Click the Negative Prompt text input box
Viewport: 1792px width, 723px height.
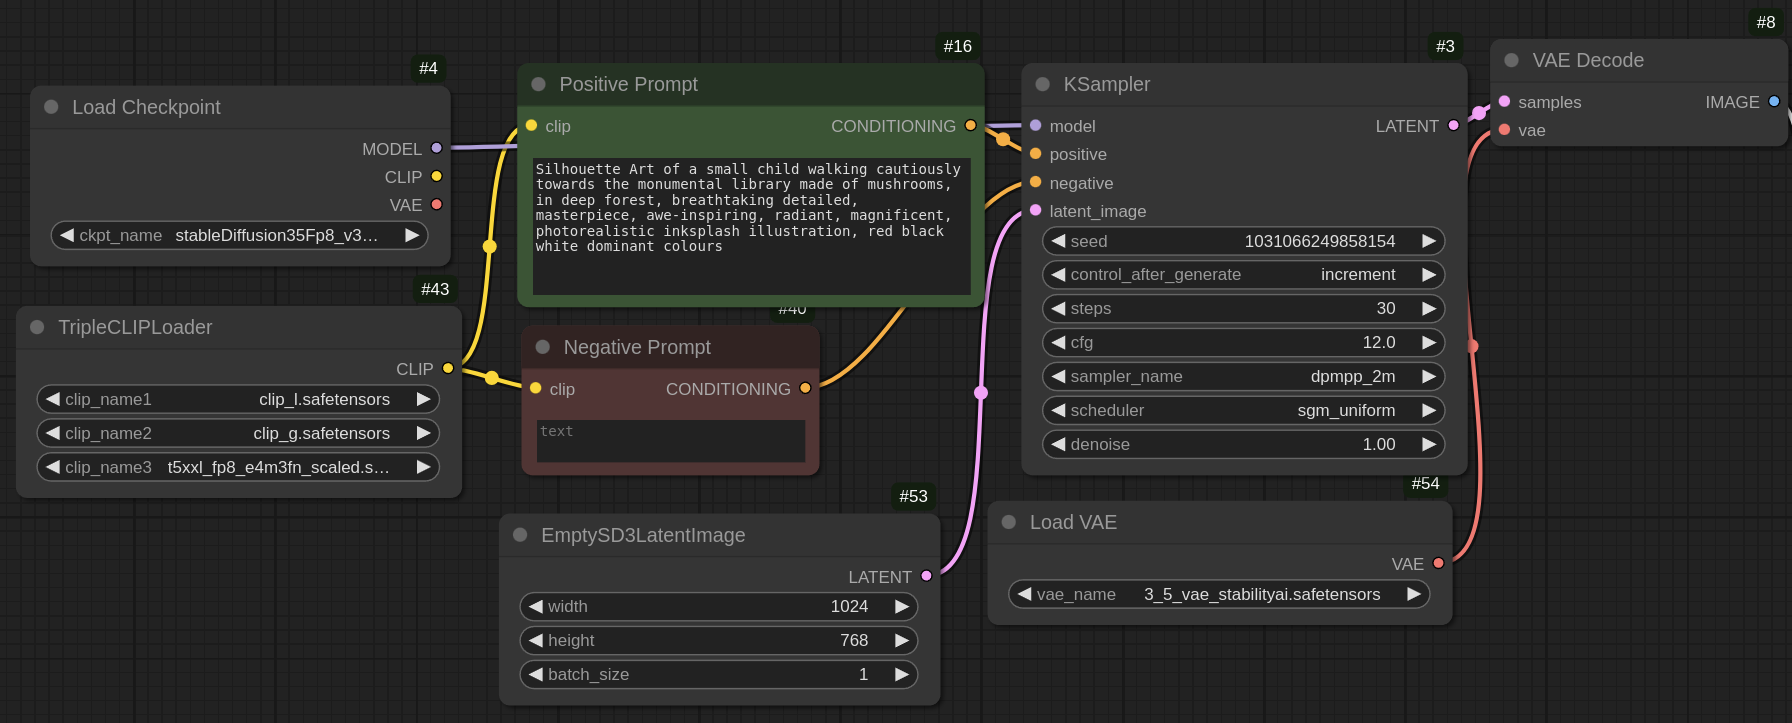click(x=670, y=441)
